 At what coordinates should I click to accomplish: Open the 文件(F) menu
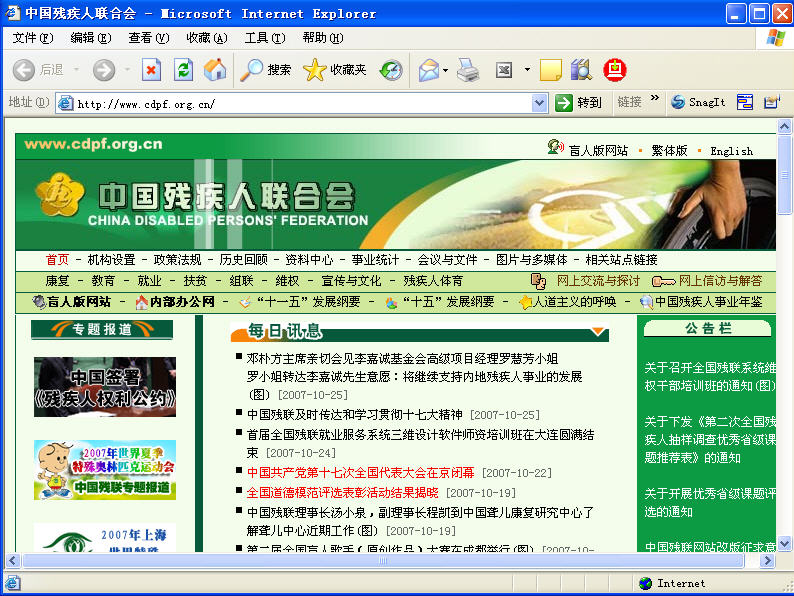click(33, 38)
